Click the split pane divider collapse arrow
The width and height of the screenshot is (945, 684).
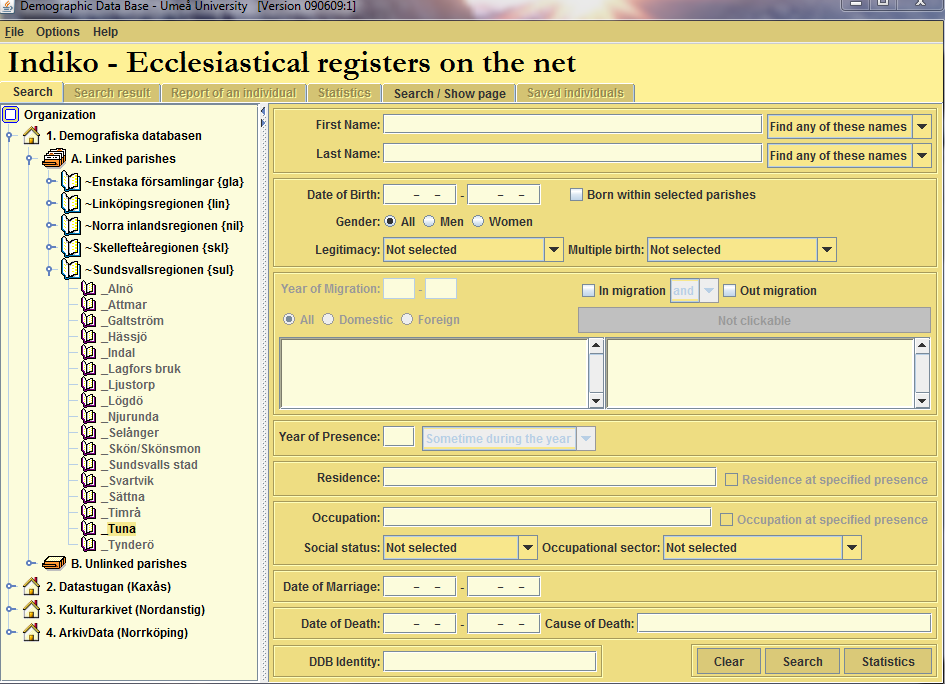point(263,111)
